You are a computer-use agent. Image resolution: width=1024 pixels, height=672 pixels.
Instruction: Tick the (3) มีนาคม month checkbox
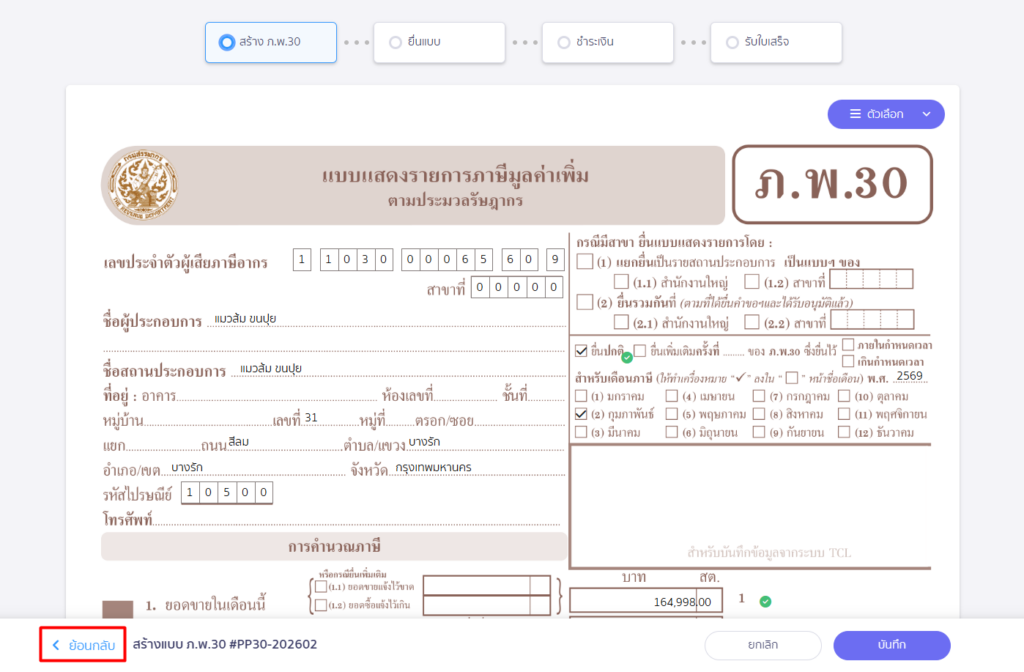pyautogui.click(x=582, y=432)
